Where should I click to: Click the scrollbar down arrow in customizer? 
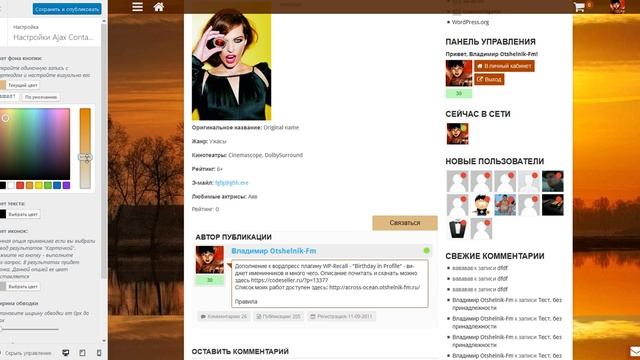pos(104,340)
